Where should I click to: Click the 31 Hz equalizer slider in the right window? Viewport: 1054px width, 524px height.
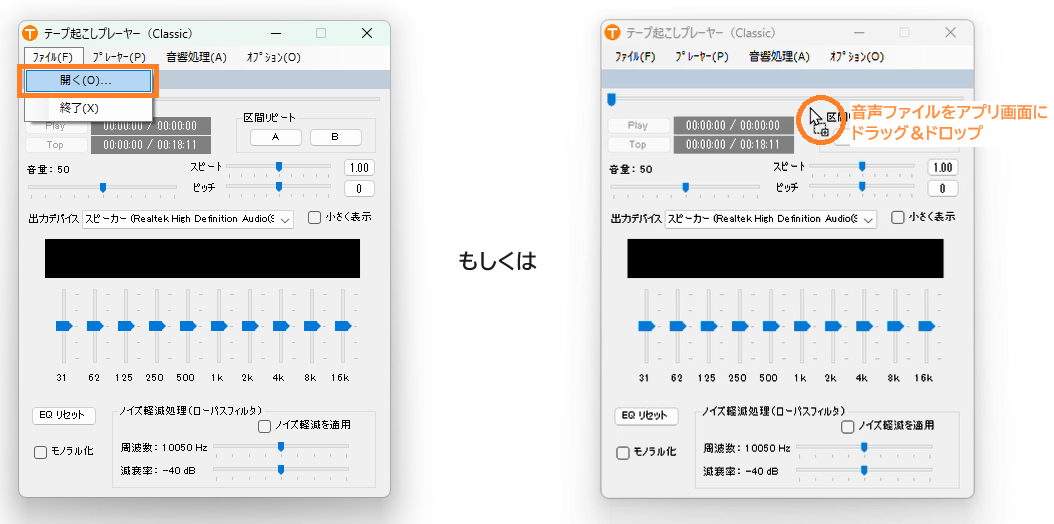coord(646,326)
